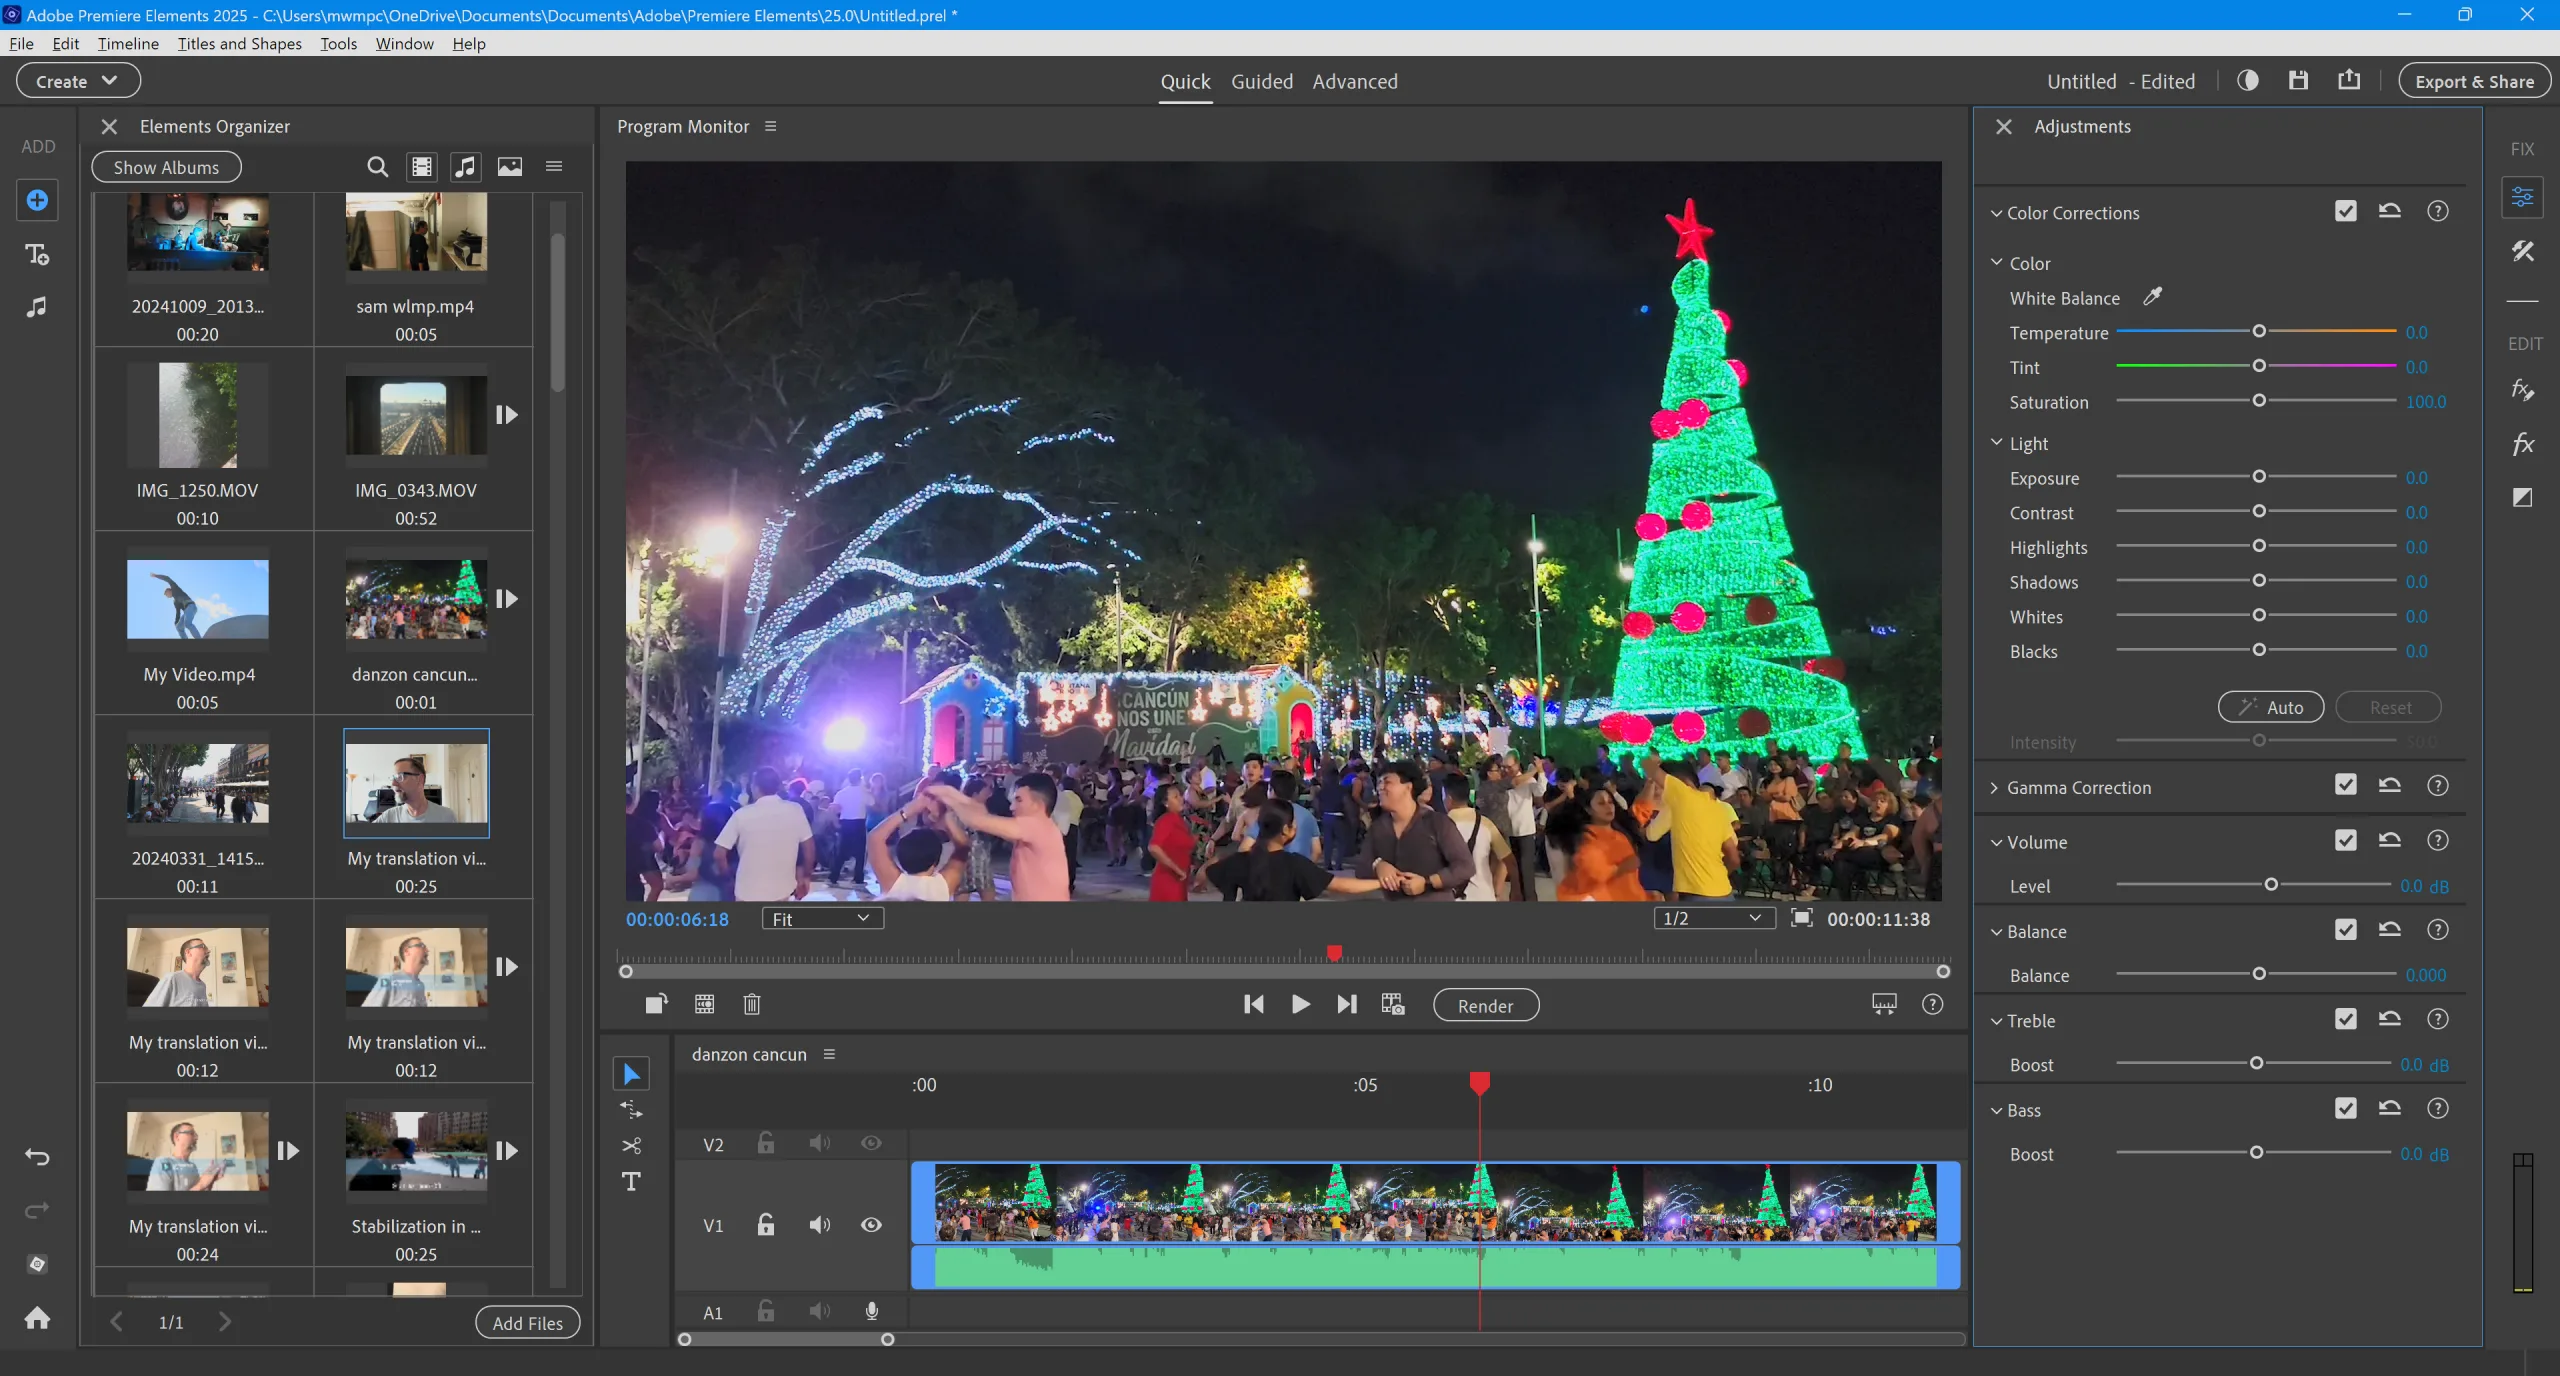Screen dimensions: 2560x1376
Task: Click the trash delete icon under the monitor
Action: [x=752, y=1004]
